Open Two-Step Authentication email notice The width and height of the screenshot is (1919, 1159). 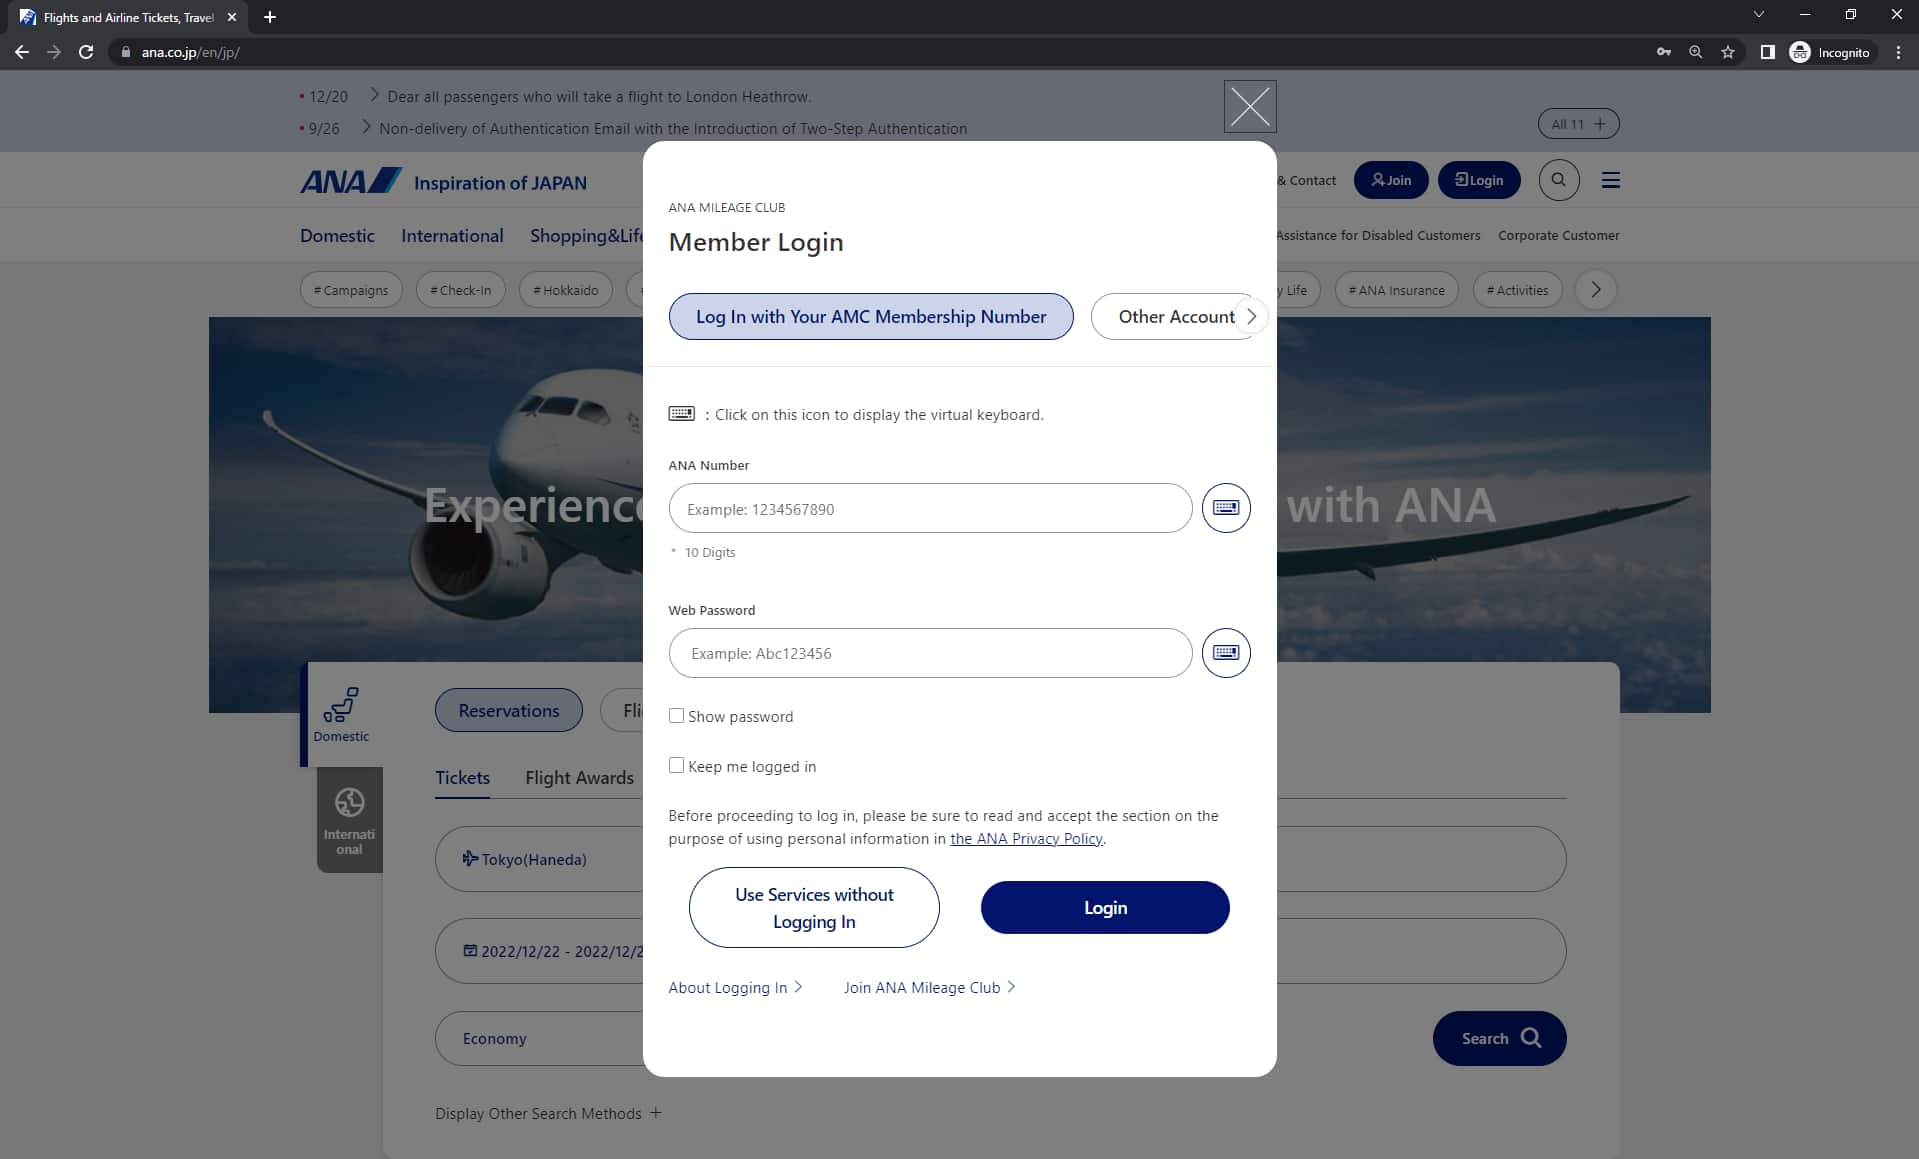coord(673,129)
